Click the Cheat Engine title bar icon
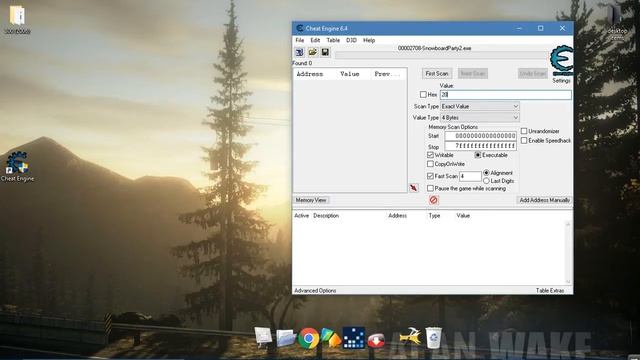Image resolution: width=640 pixels, height=360 pixels. coord(300,28)
